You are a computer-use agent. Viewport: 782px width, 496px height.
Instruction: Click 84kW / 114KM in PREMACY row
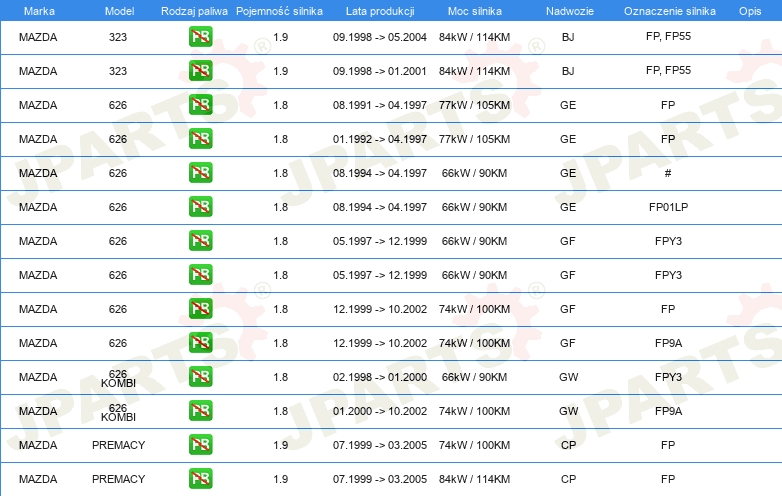(x=474, y=479)
